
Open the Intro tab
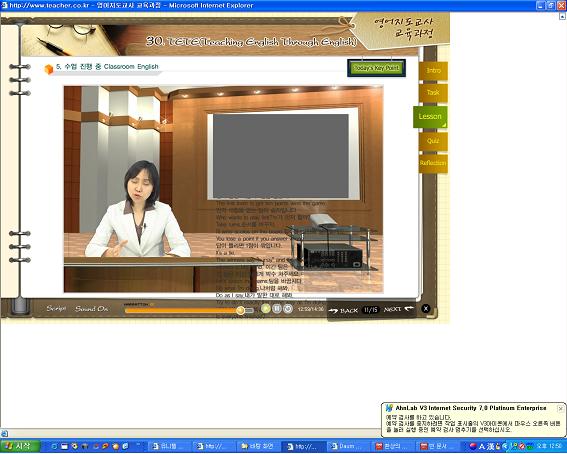click(x=433, y=71)
